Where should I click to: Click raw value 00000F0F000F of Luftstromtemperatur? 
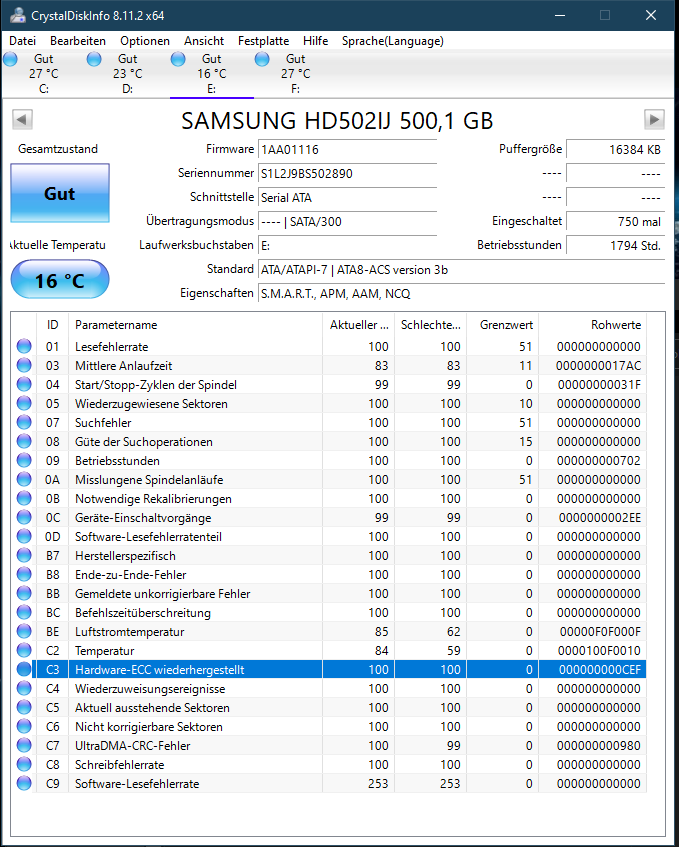pyautogui.click(x=600, y=631)
